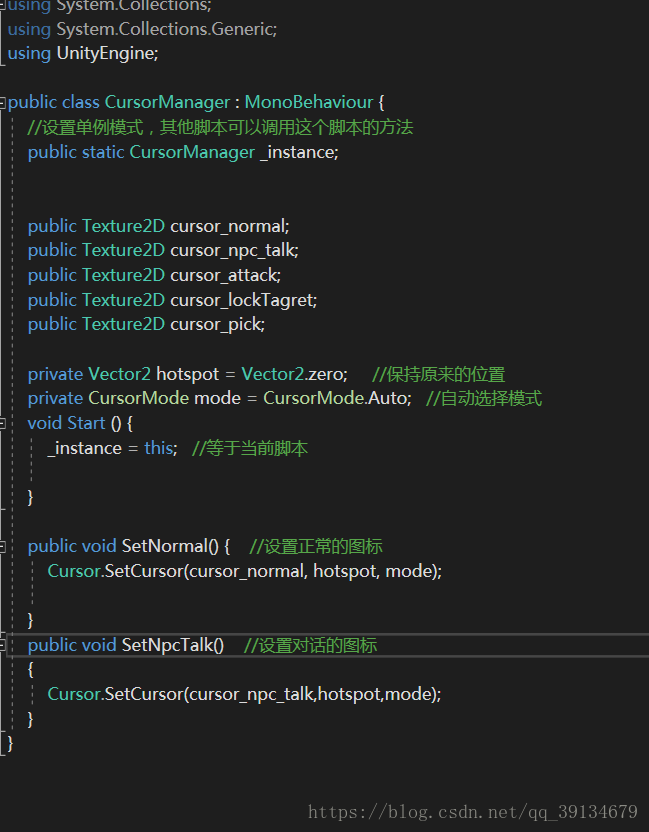Viewport: 649px width, 832px height.
Task: Click the "this" keyword
Action: point(159,448)
